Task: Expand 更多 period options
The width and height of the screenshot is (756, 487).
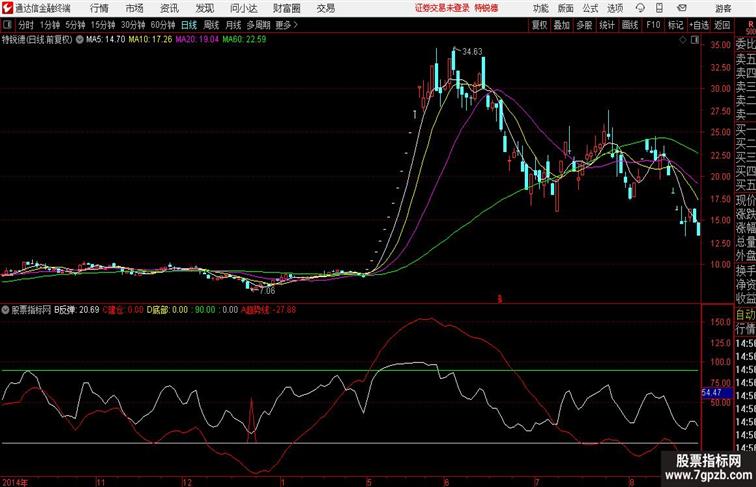Action: coord(286,25)
